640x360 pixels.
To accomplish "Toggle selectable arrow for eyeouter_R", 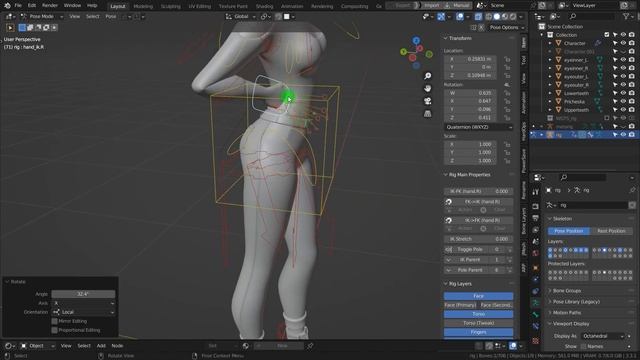I will click(x=615, y=85).
